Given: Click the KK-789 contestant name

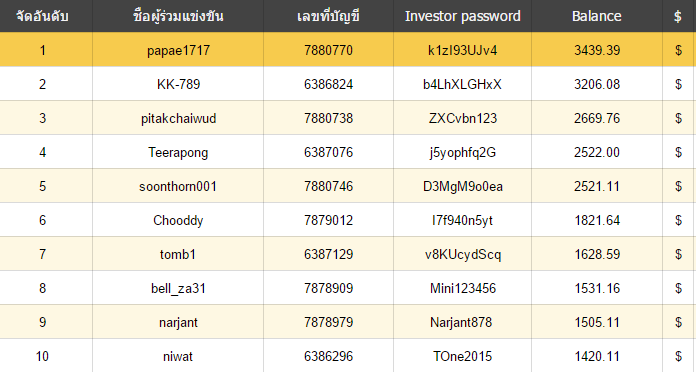Looking at the screenshot, I should [178, 84].
